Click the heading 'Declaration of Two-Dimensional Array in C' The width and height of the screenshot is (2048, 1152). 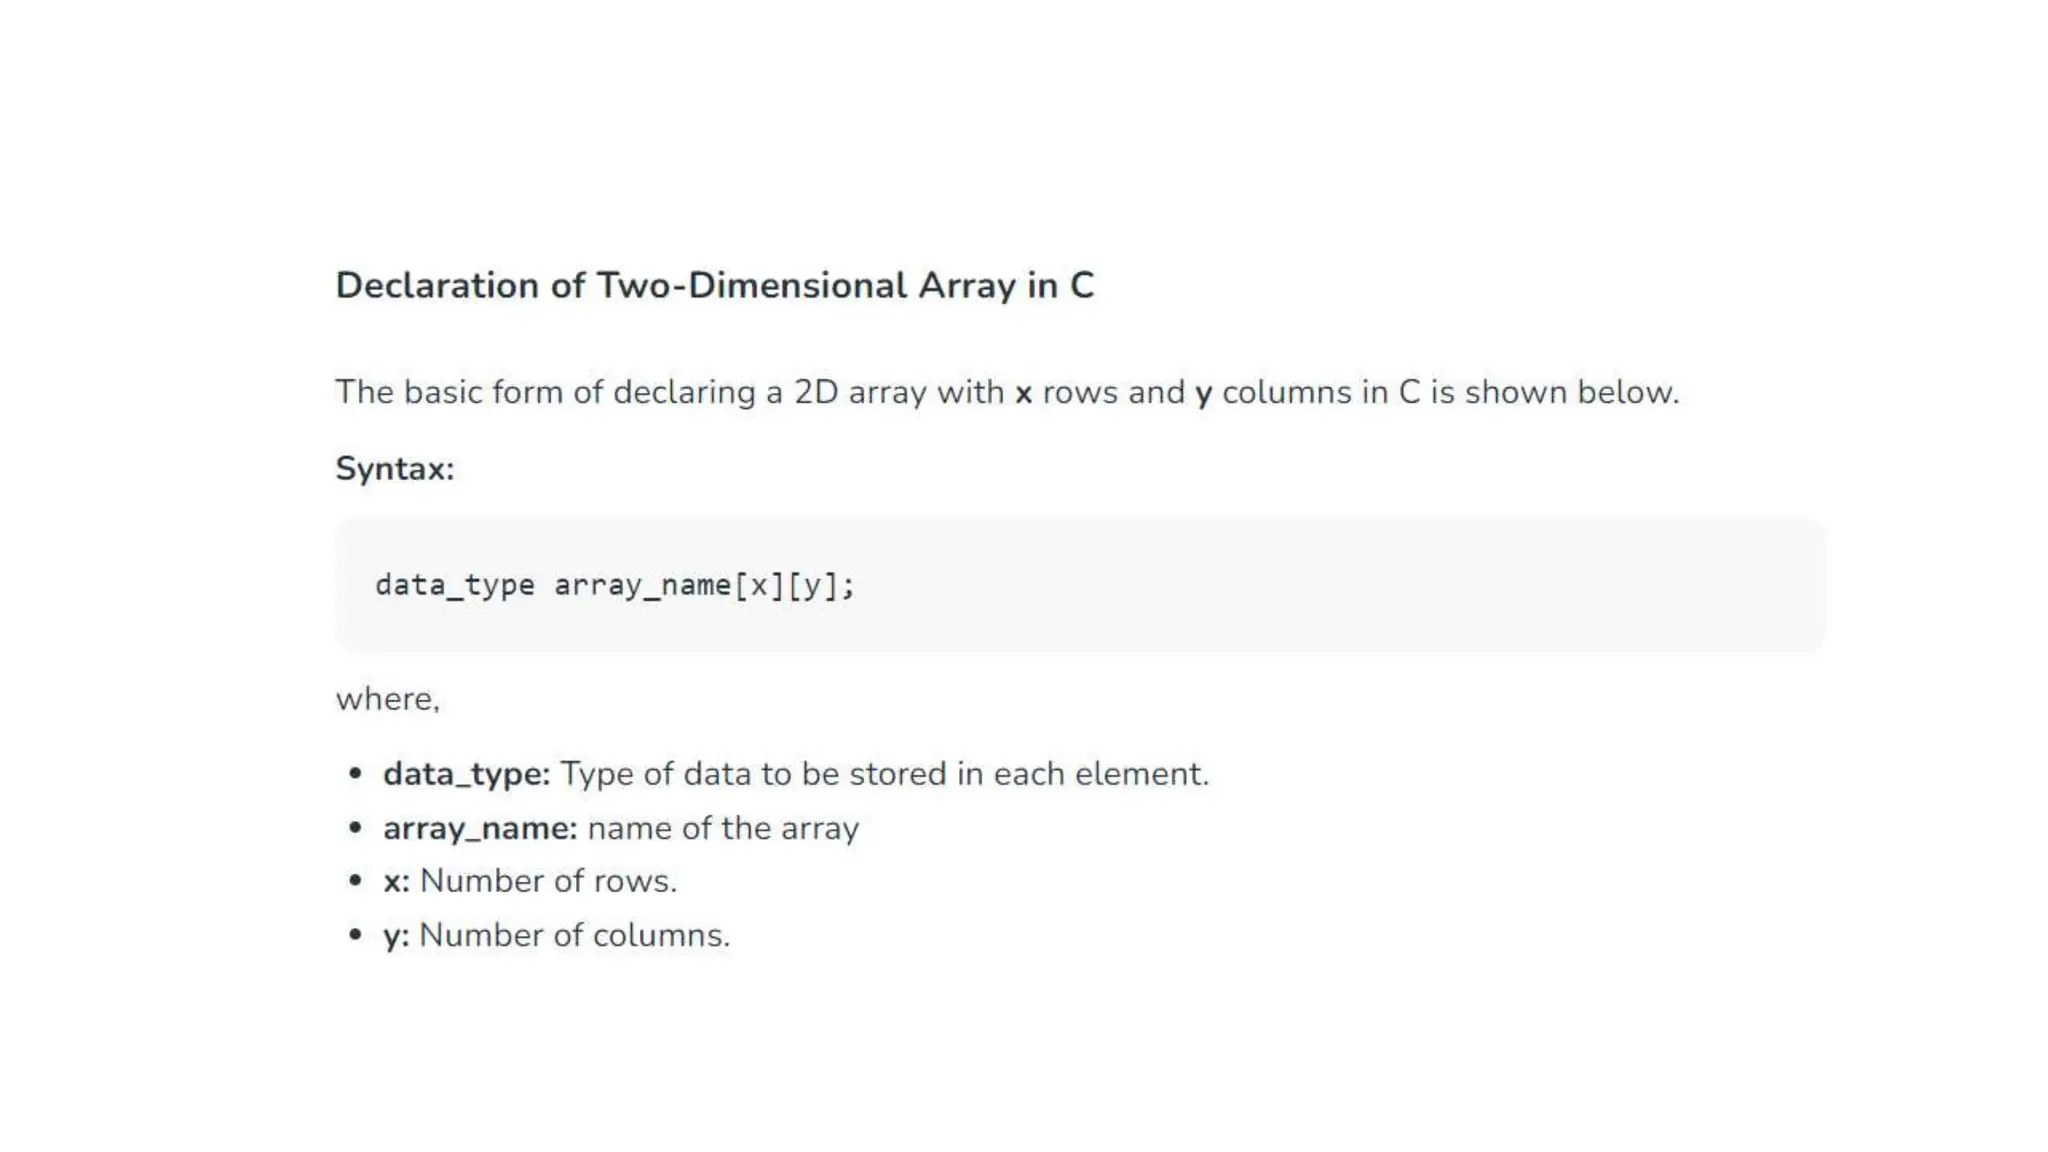point(714,285)
